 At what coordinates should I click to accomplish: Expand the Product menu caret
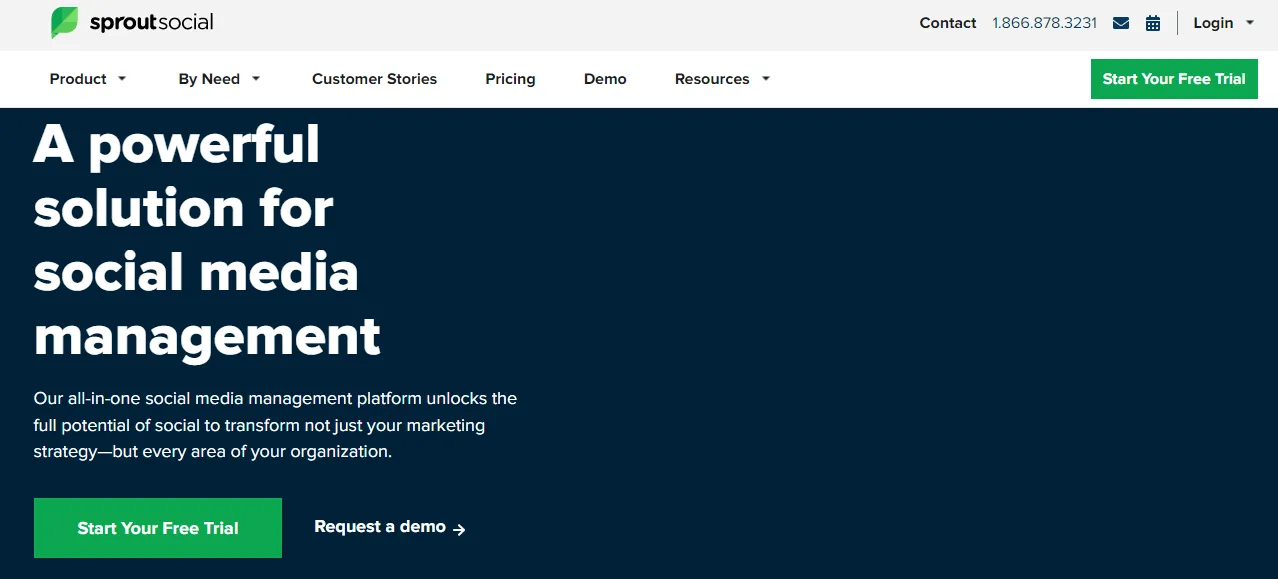click(x=122, y=79)
